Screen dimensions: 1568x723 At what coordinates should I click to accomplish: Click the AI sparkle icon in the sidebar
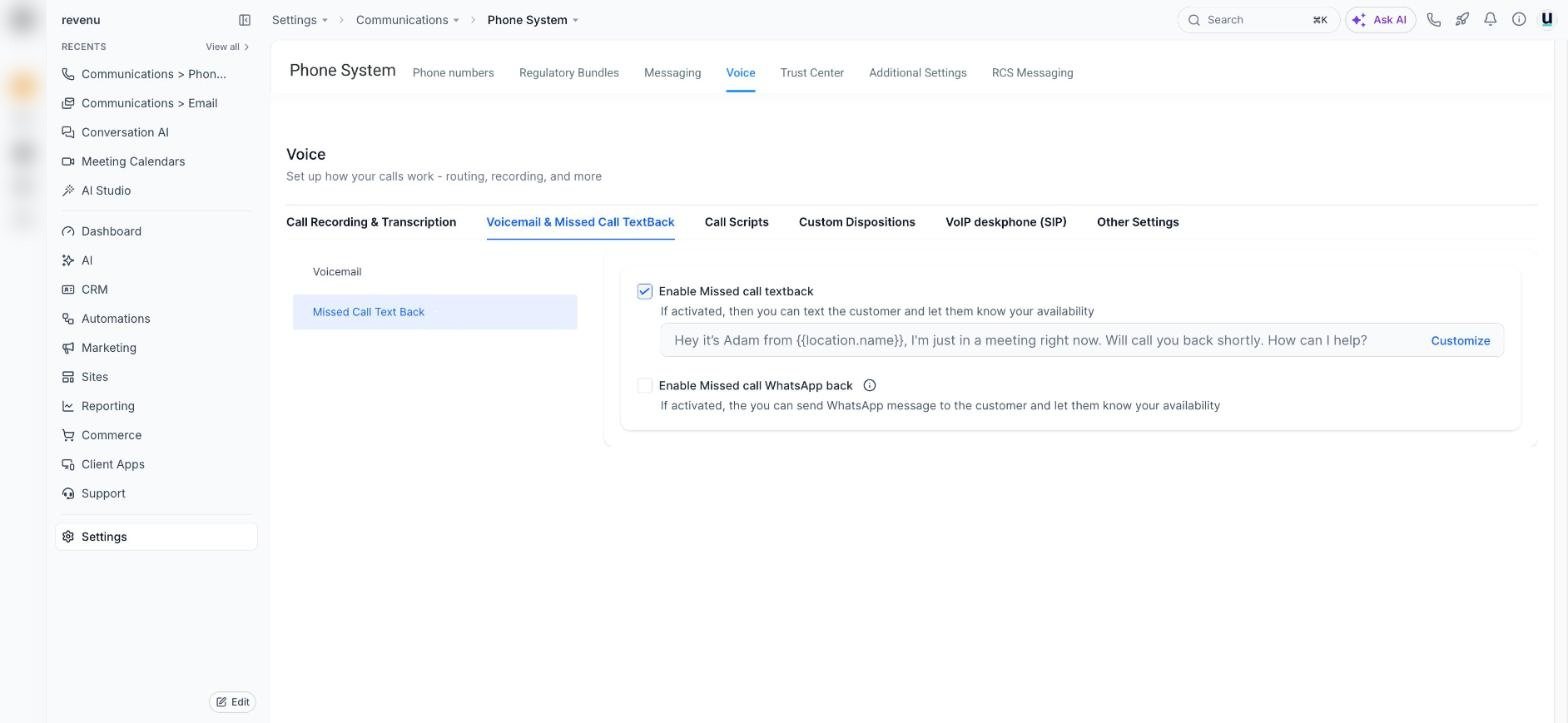pyautogui.click(x=68, y=261)
